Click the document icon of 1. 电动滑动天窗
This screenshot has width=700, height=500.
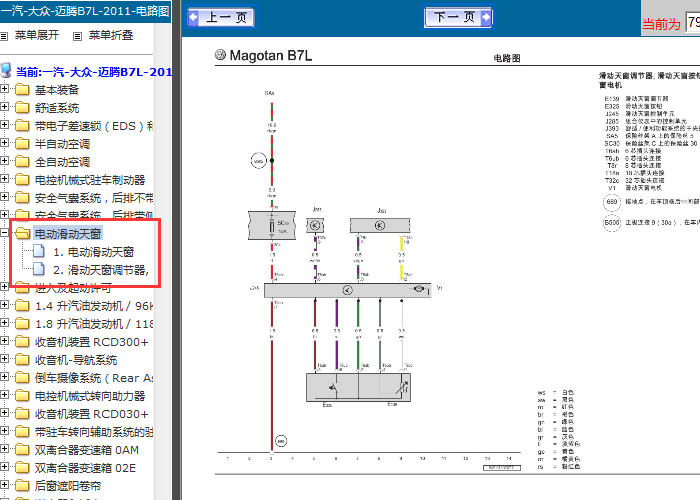click(x=39, y=251)
